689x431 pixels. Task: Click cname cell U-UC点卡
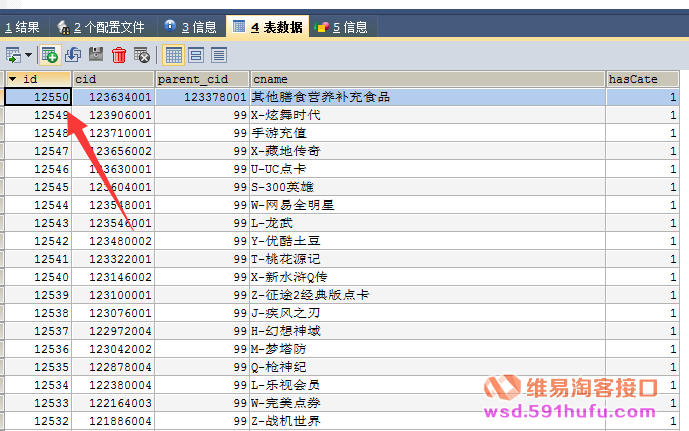(428, 169)
